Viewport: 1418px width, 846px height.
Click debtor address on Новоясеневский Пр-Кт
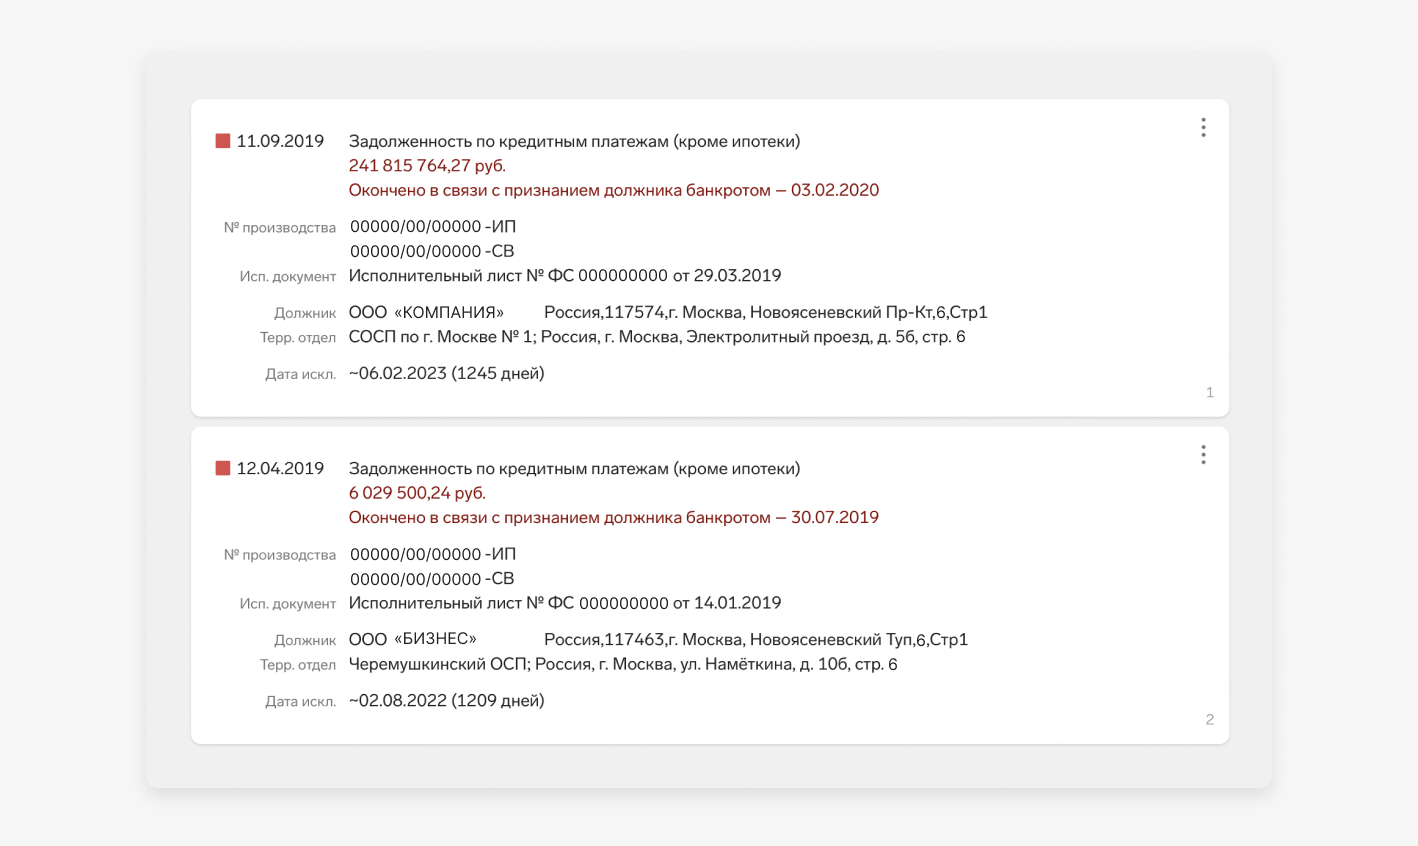(765, 312)
